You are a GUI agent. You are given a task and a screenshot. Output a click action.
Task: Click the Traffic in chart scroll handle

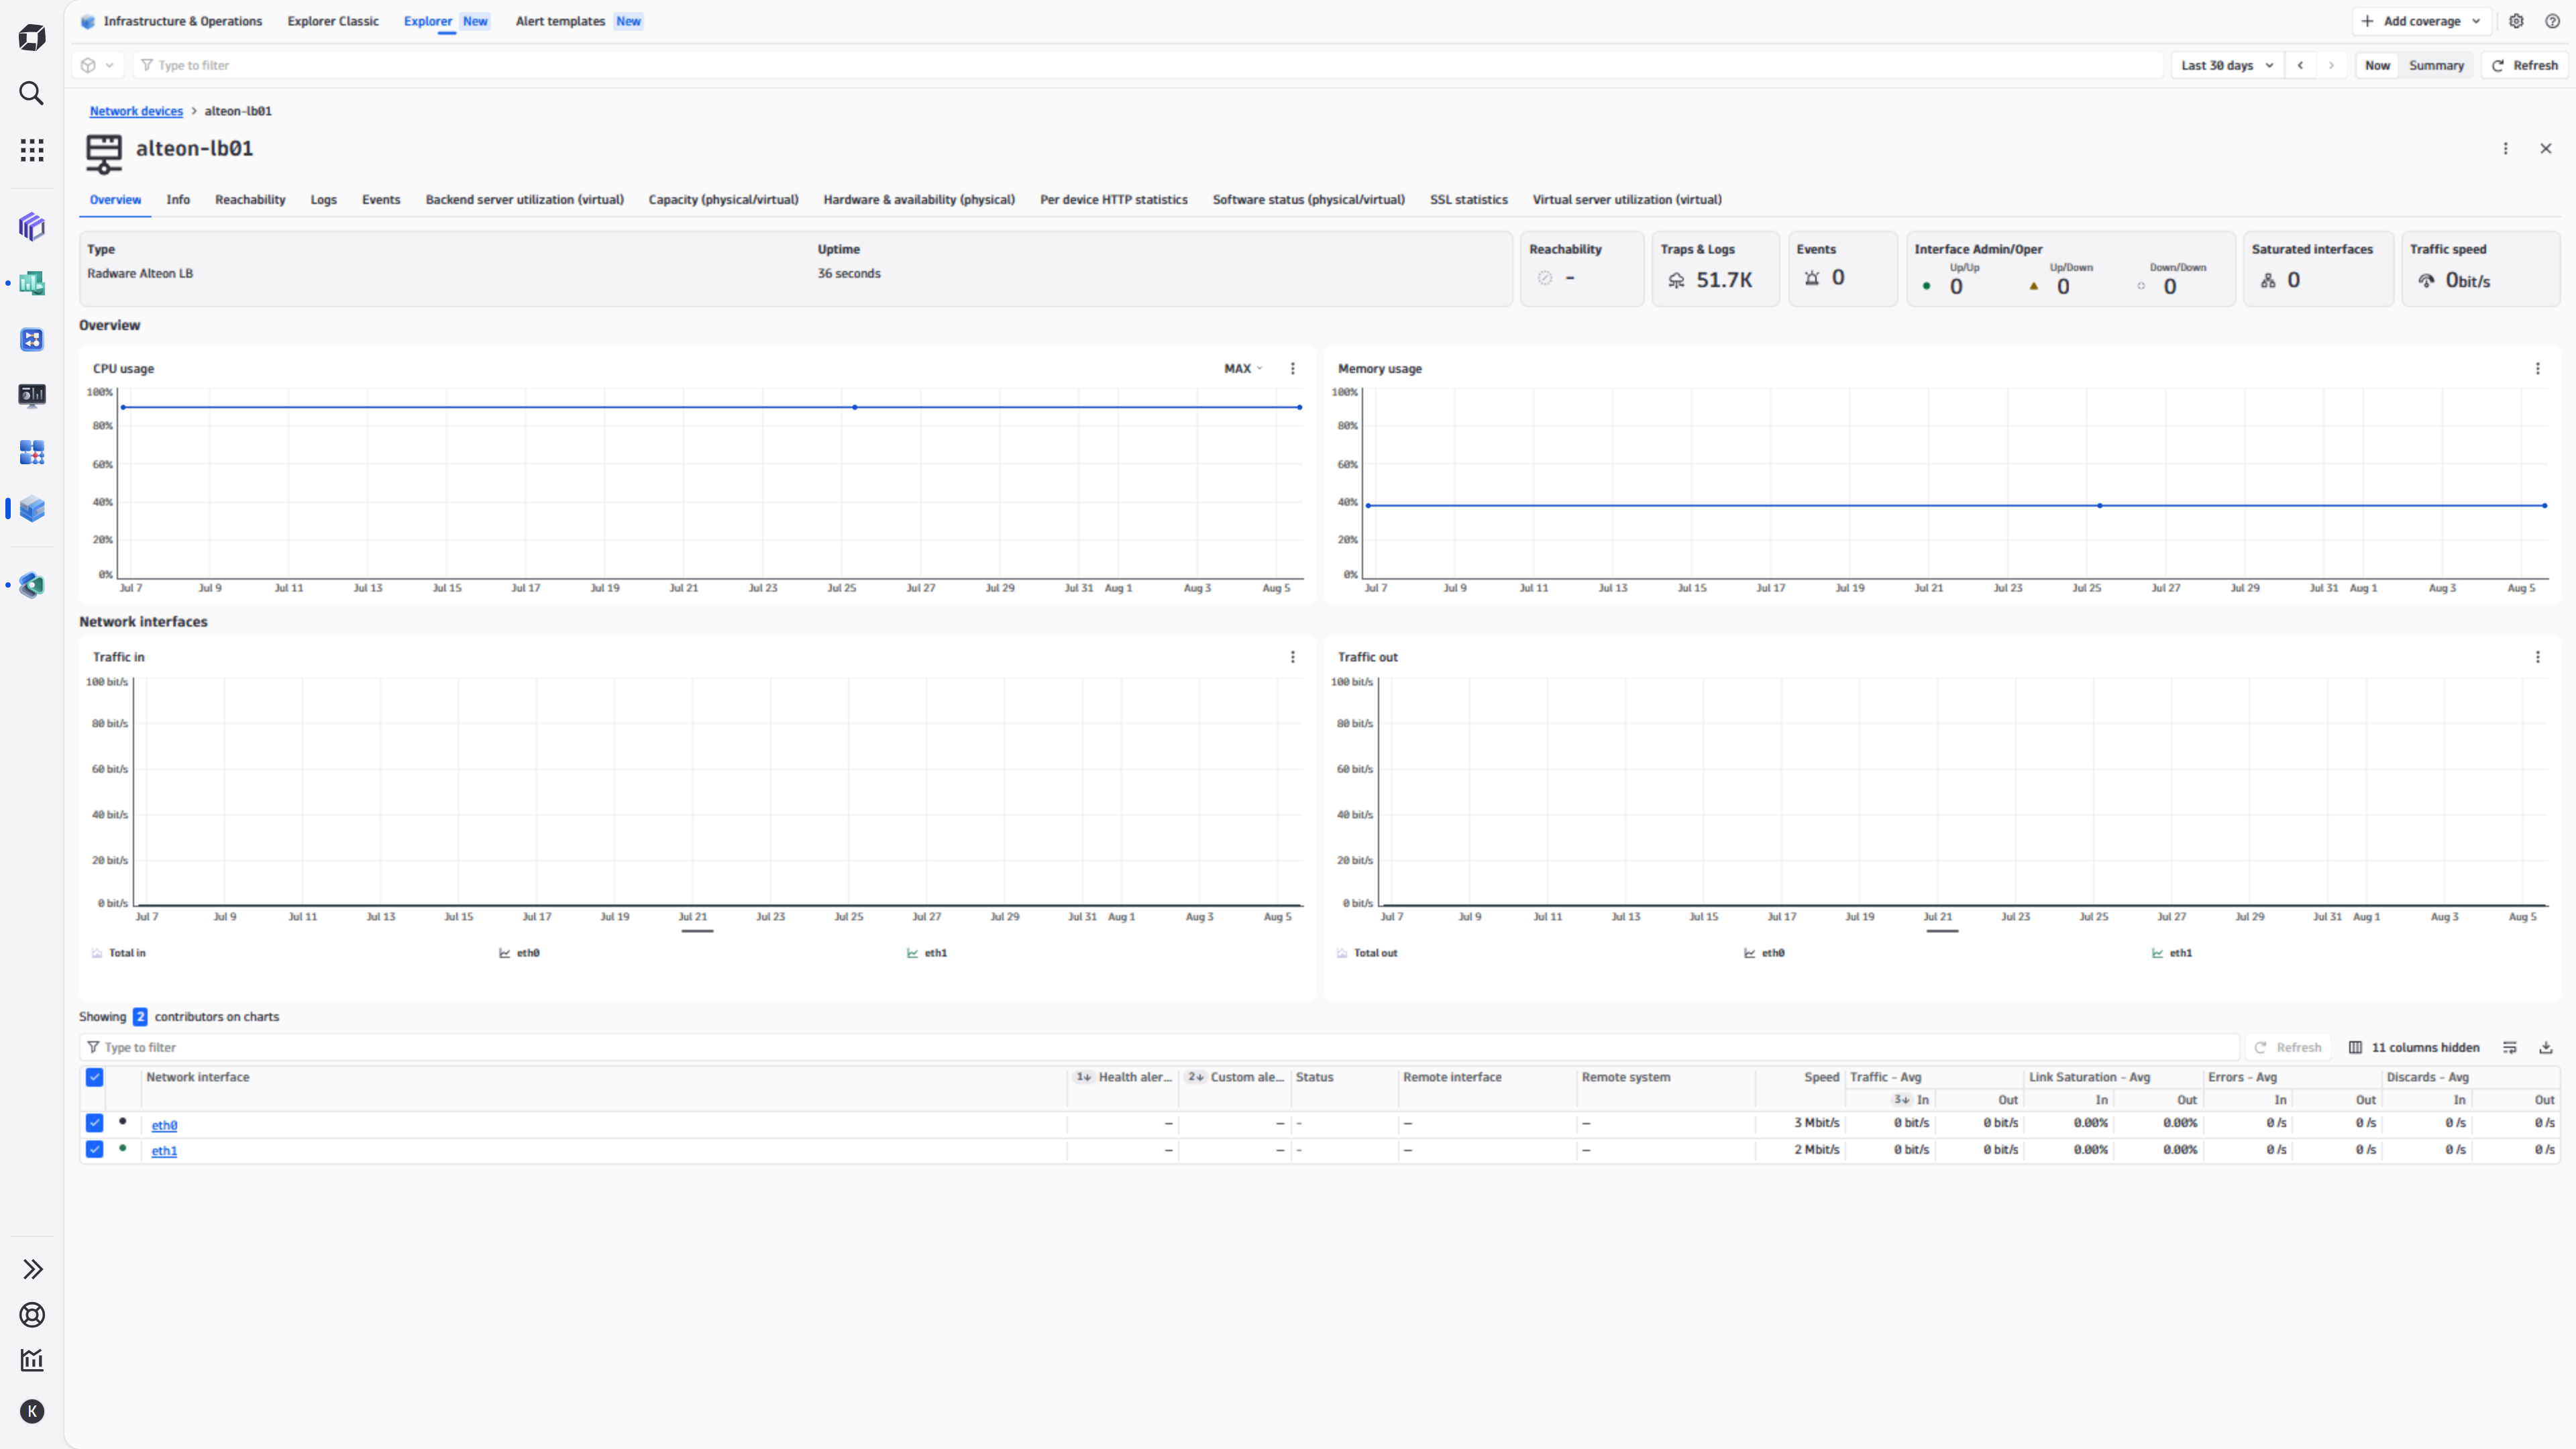point(697,931)
